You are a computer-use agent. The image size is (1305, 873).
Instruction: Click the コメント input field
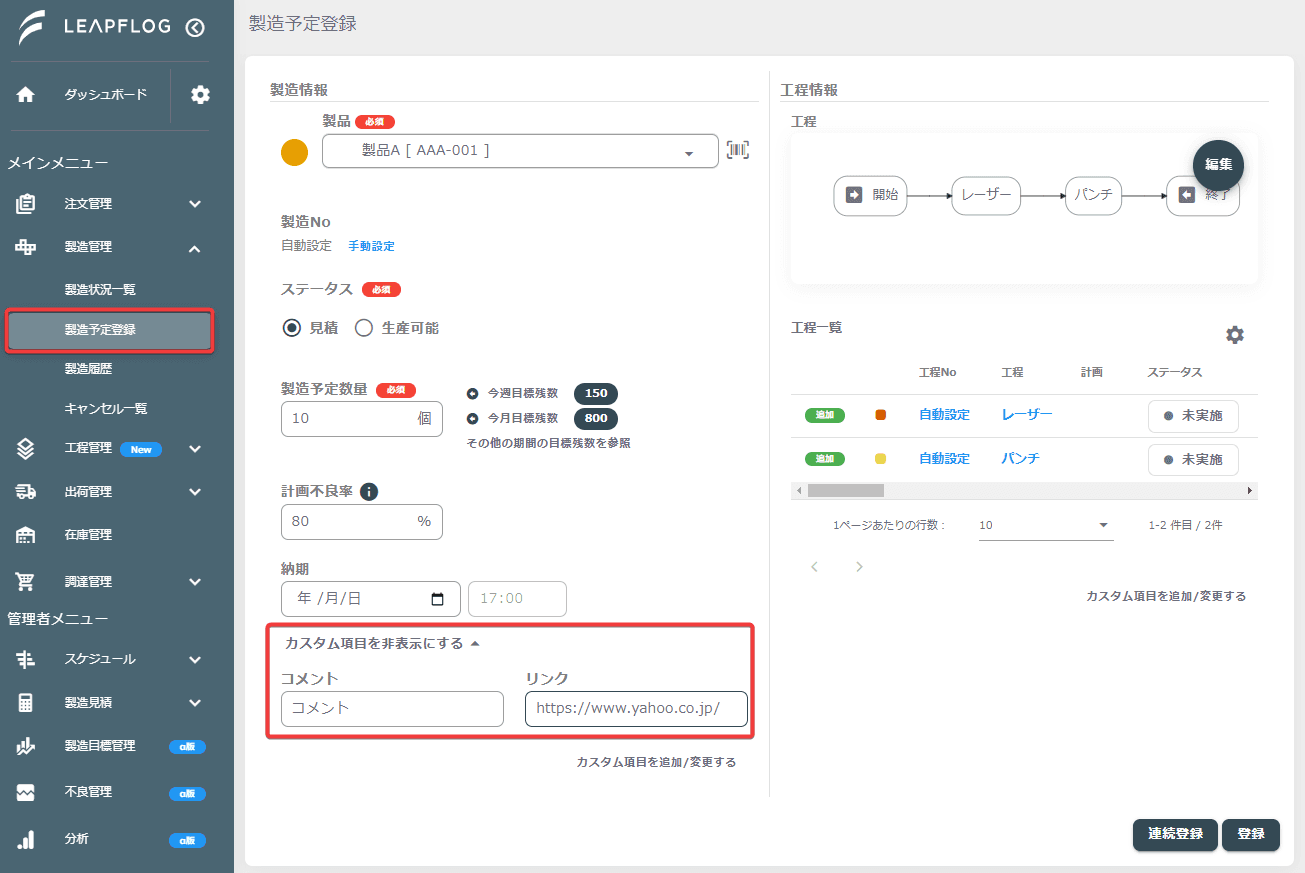click(x=392, y=708)
